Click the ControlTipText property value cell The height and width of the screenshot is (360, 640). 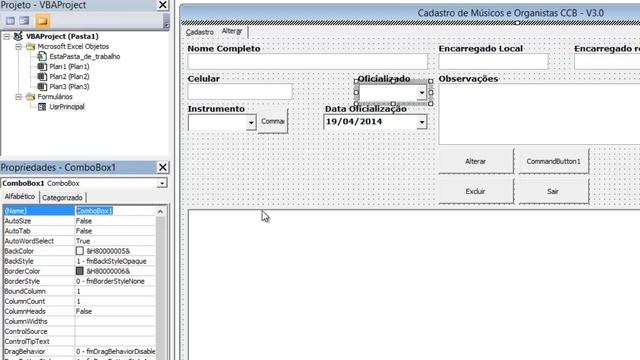(x=115, y=342)
